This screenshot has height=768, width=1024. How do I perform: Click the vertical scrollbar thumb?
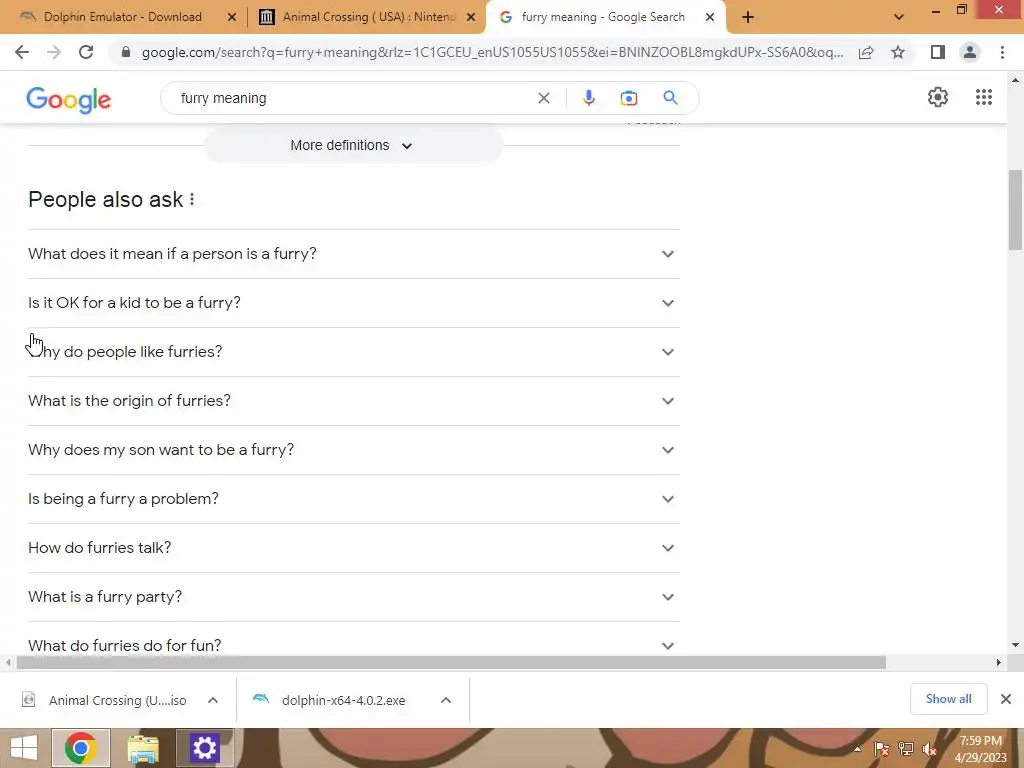[x=1016, y=209]
